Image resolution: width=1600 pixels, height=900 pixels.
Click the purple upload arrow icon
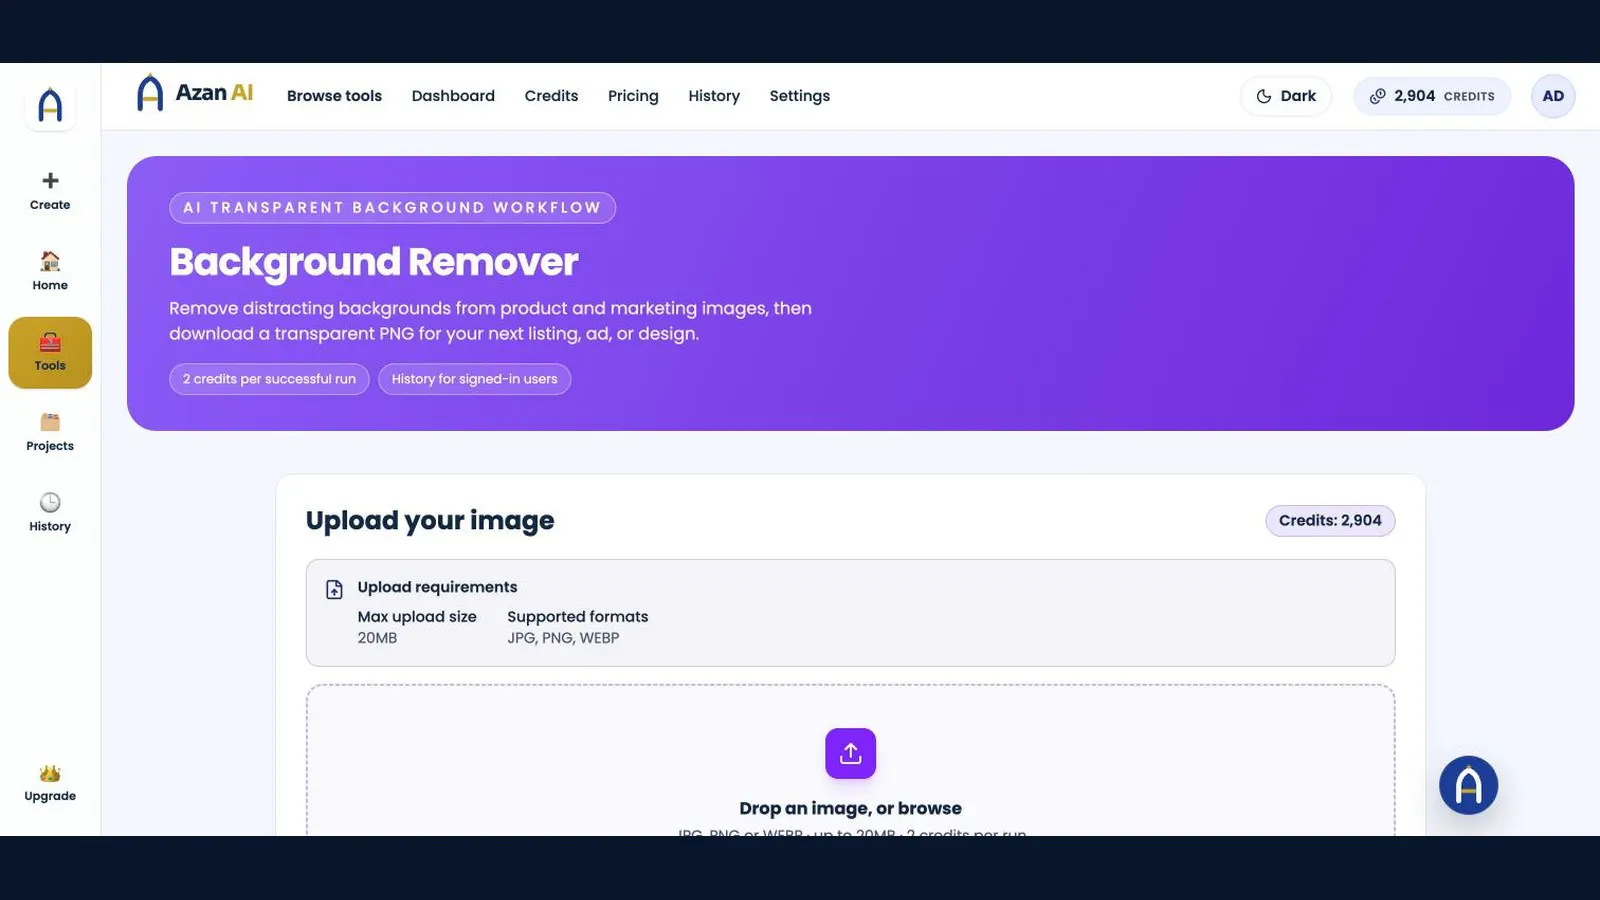pos(850,753)
